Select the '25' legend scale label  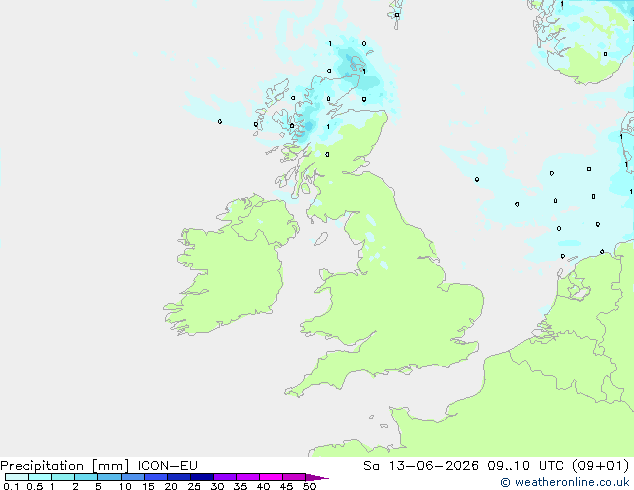coord(194,486)
